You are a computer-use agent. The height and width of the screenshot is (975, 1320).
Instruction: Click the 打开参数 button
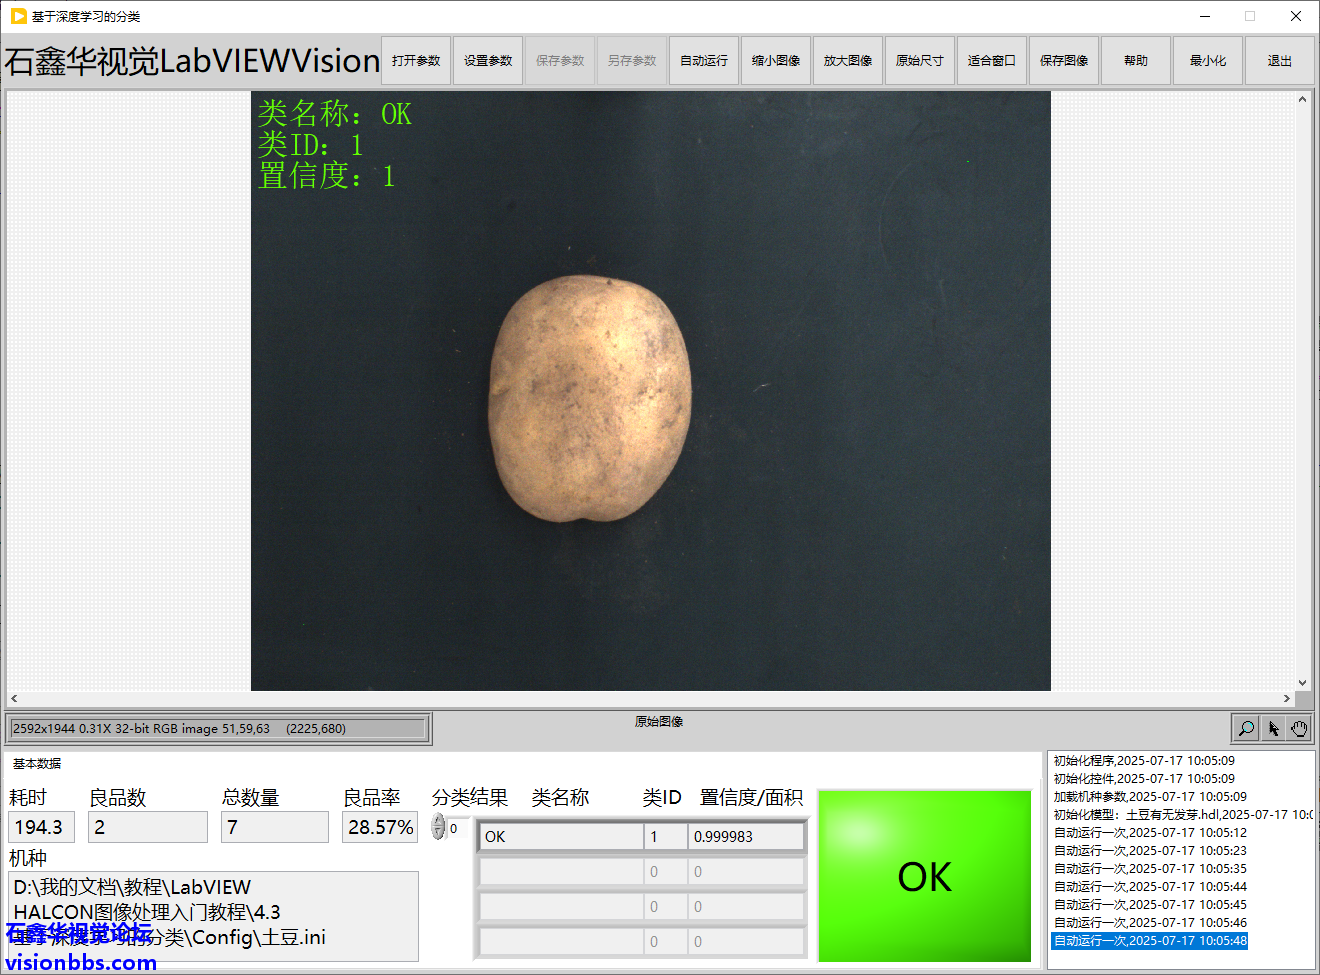(416, 61)
